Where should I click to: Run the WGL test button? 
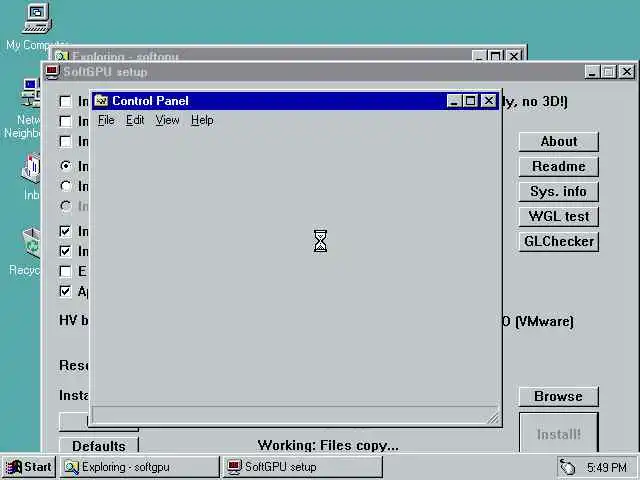[558, 216]
